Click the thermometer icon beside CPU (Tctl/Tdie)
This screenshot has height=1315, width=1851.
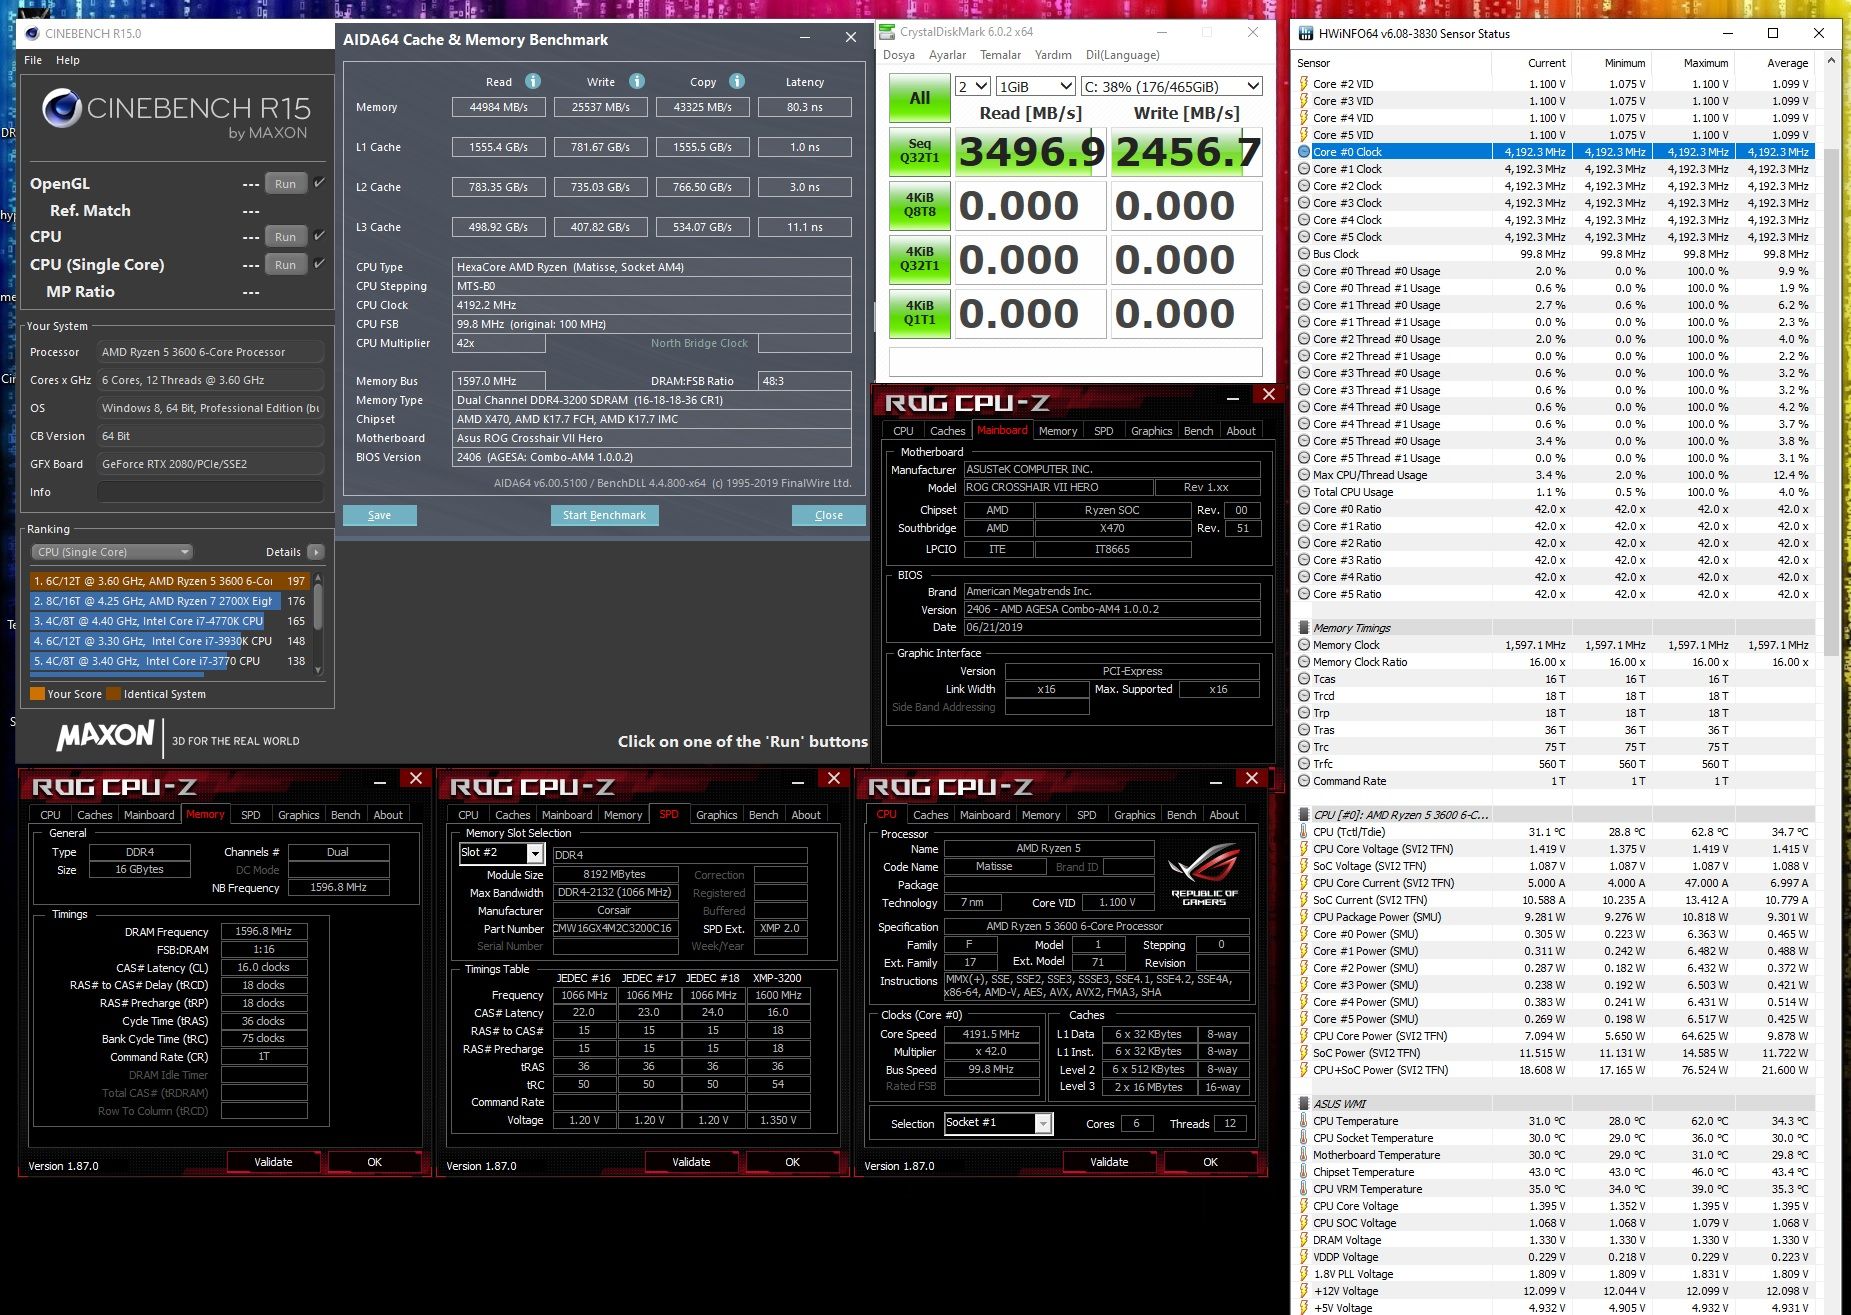(x=1304, y=832)
